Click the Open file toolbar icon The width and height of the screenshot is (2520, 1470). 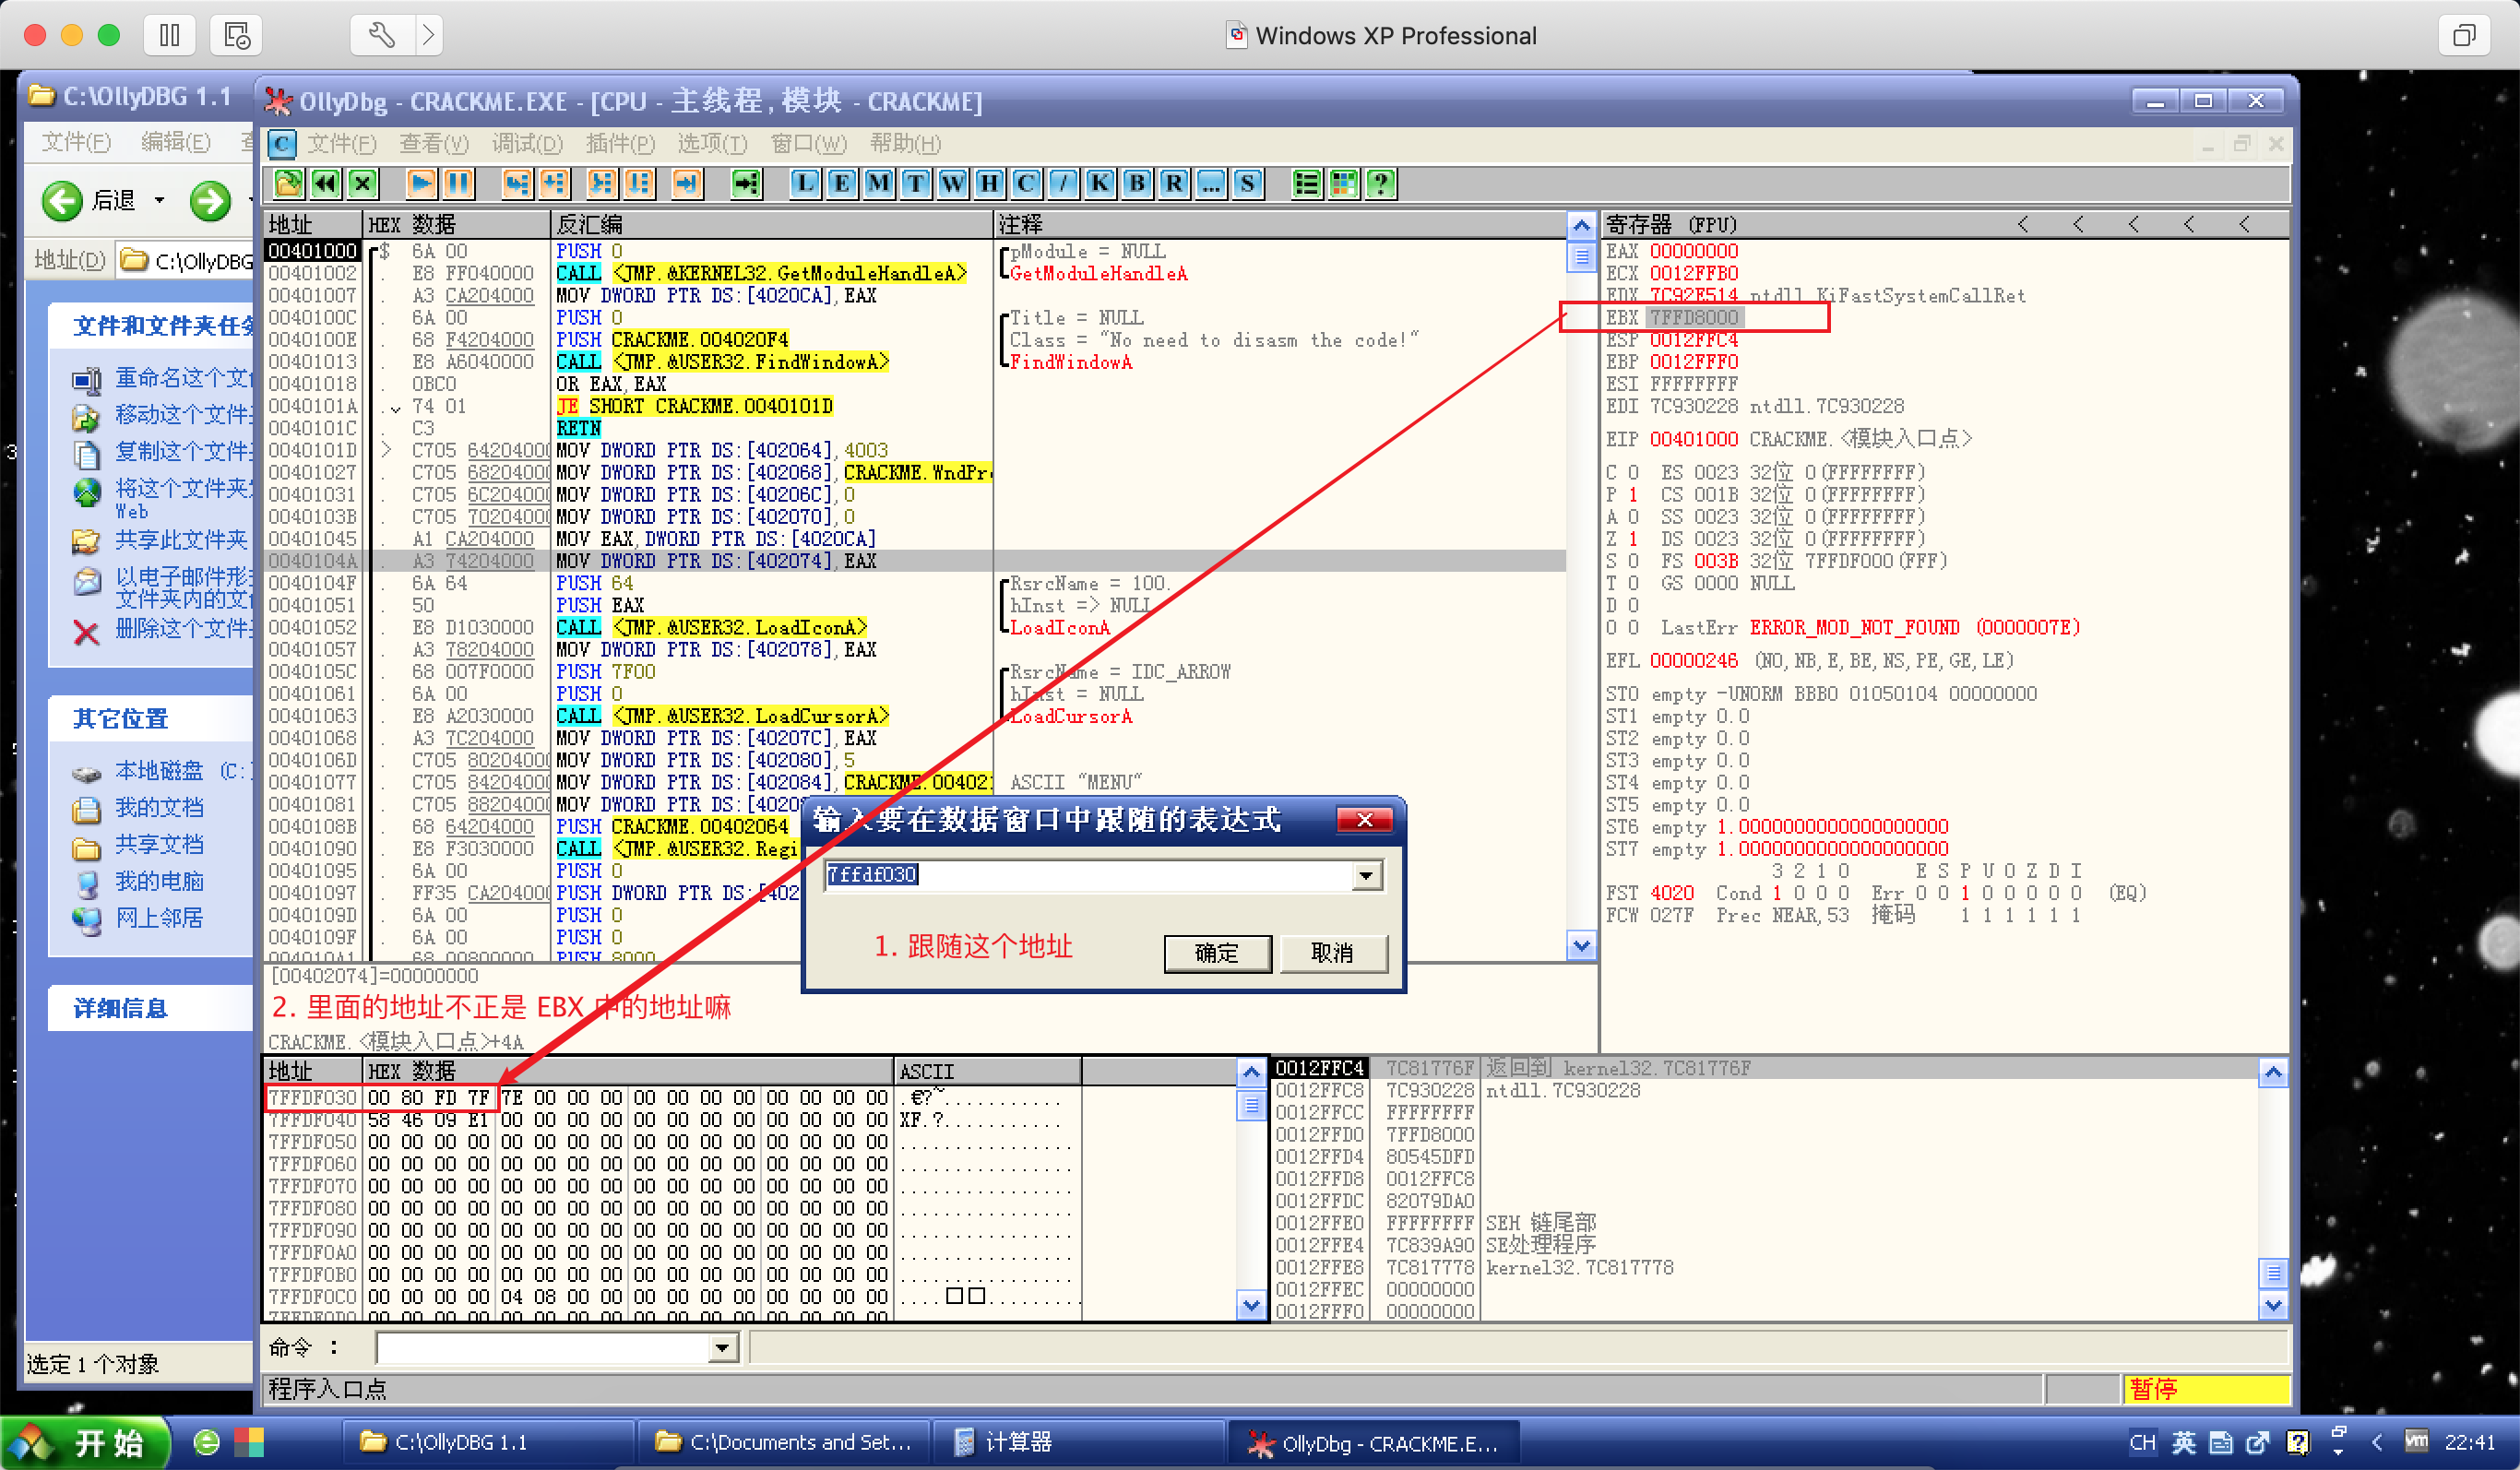pos(288,183)
